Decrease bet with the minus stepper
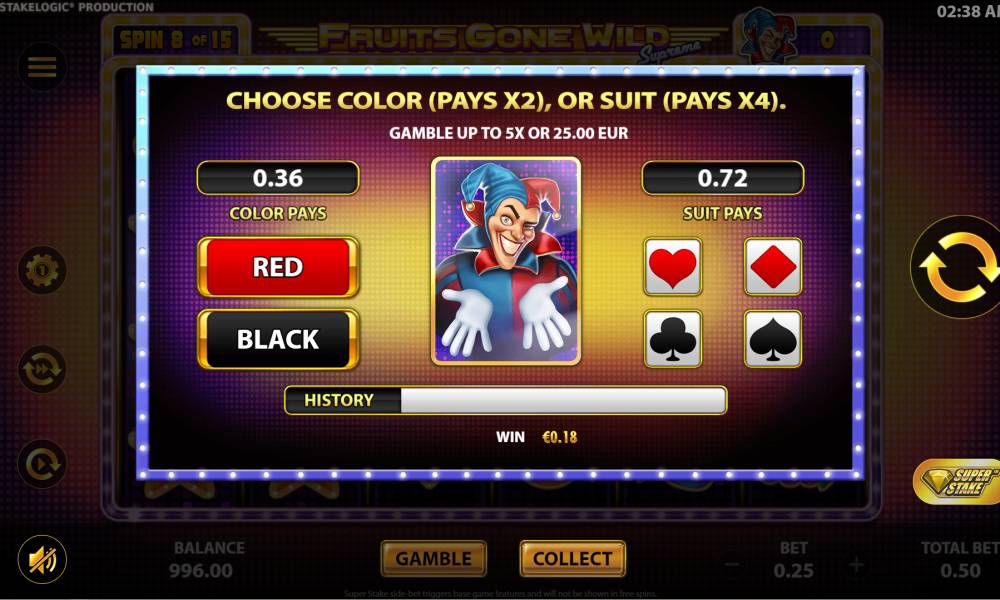 coord(733,565)
